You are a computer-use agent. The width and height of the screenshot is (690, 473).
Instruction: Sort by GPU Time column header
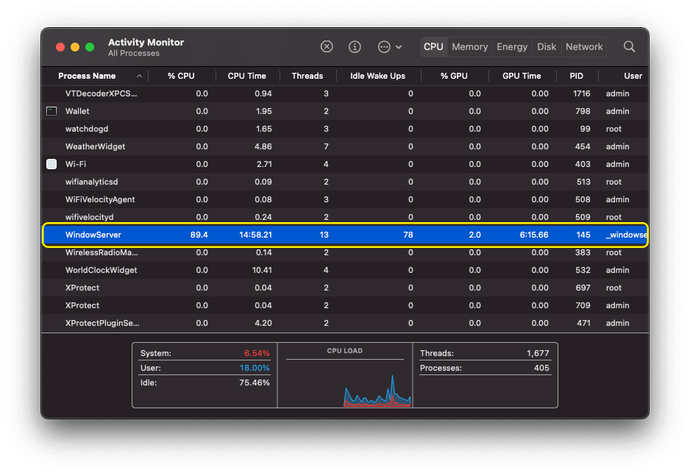pos(521,76)
